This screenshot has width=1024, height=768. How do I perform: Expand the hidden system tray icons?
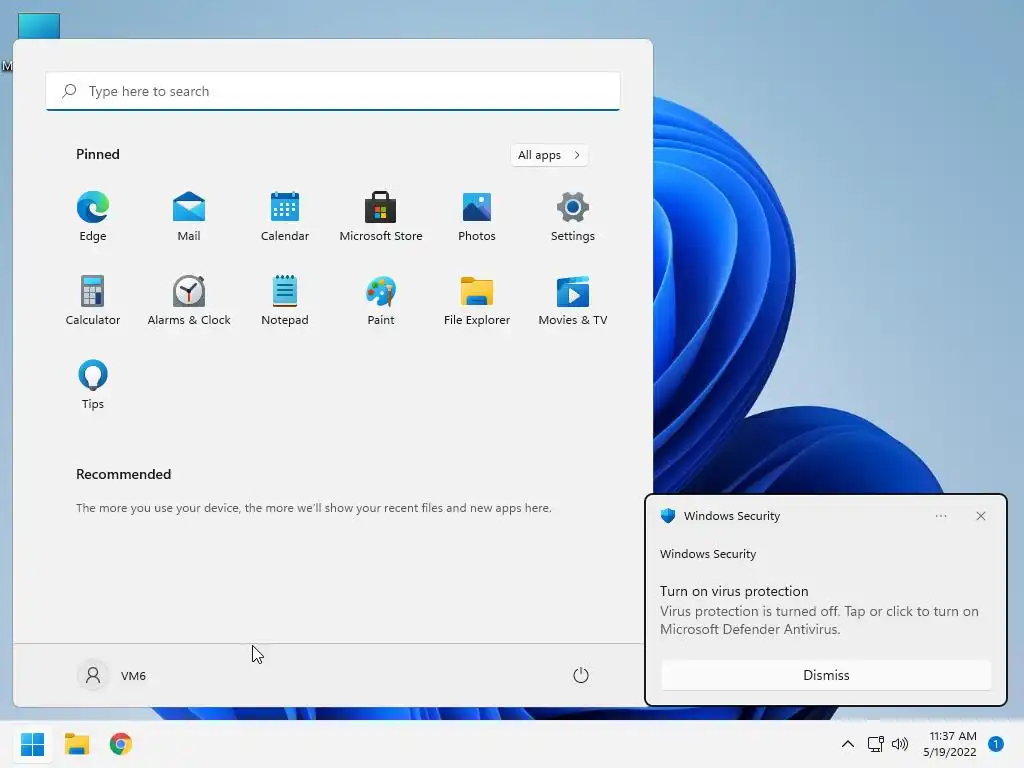coord(847,744)
